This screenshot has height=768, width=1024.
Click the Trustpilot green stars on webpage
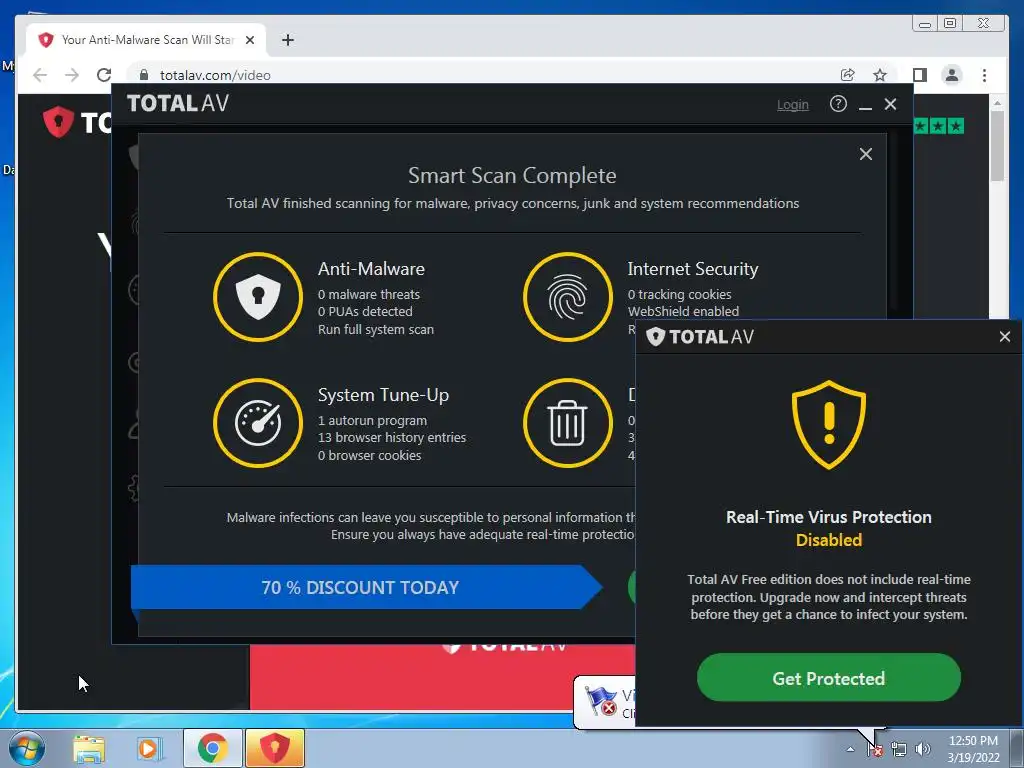(938, 126)
